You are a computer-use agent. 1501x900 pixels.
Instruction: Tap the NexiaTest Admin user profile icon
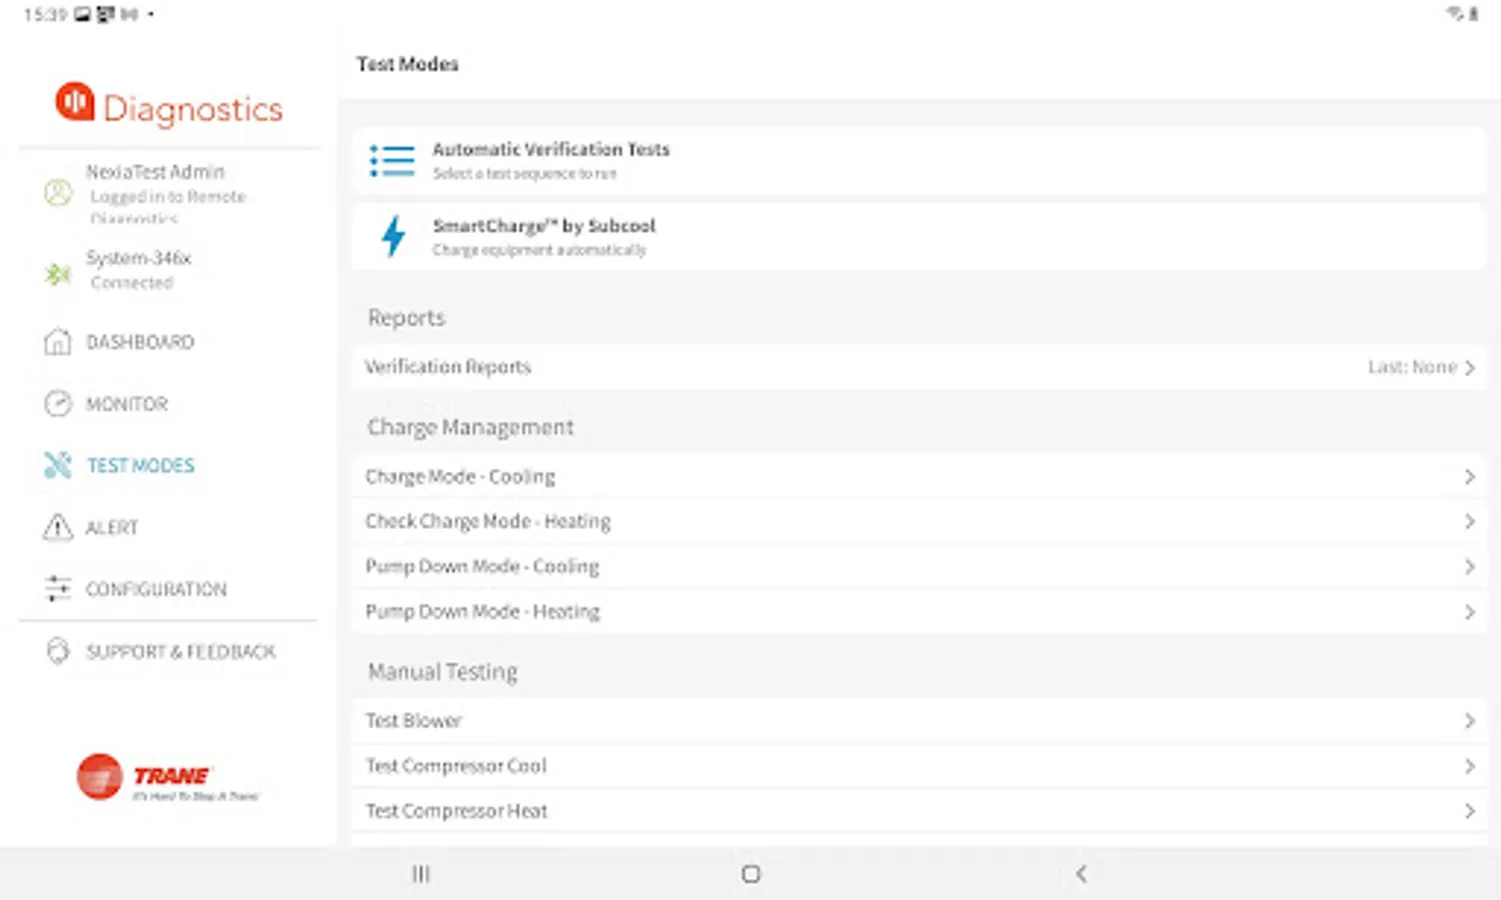click(x=58, y=192)
